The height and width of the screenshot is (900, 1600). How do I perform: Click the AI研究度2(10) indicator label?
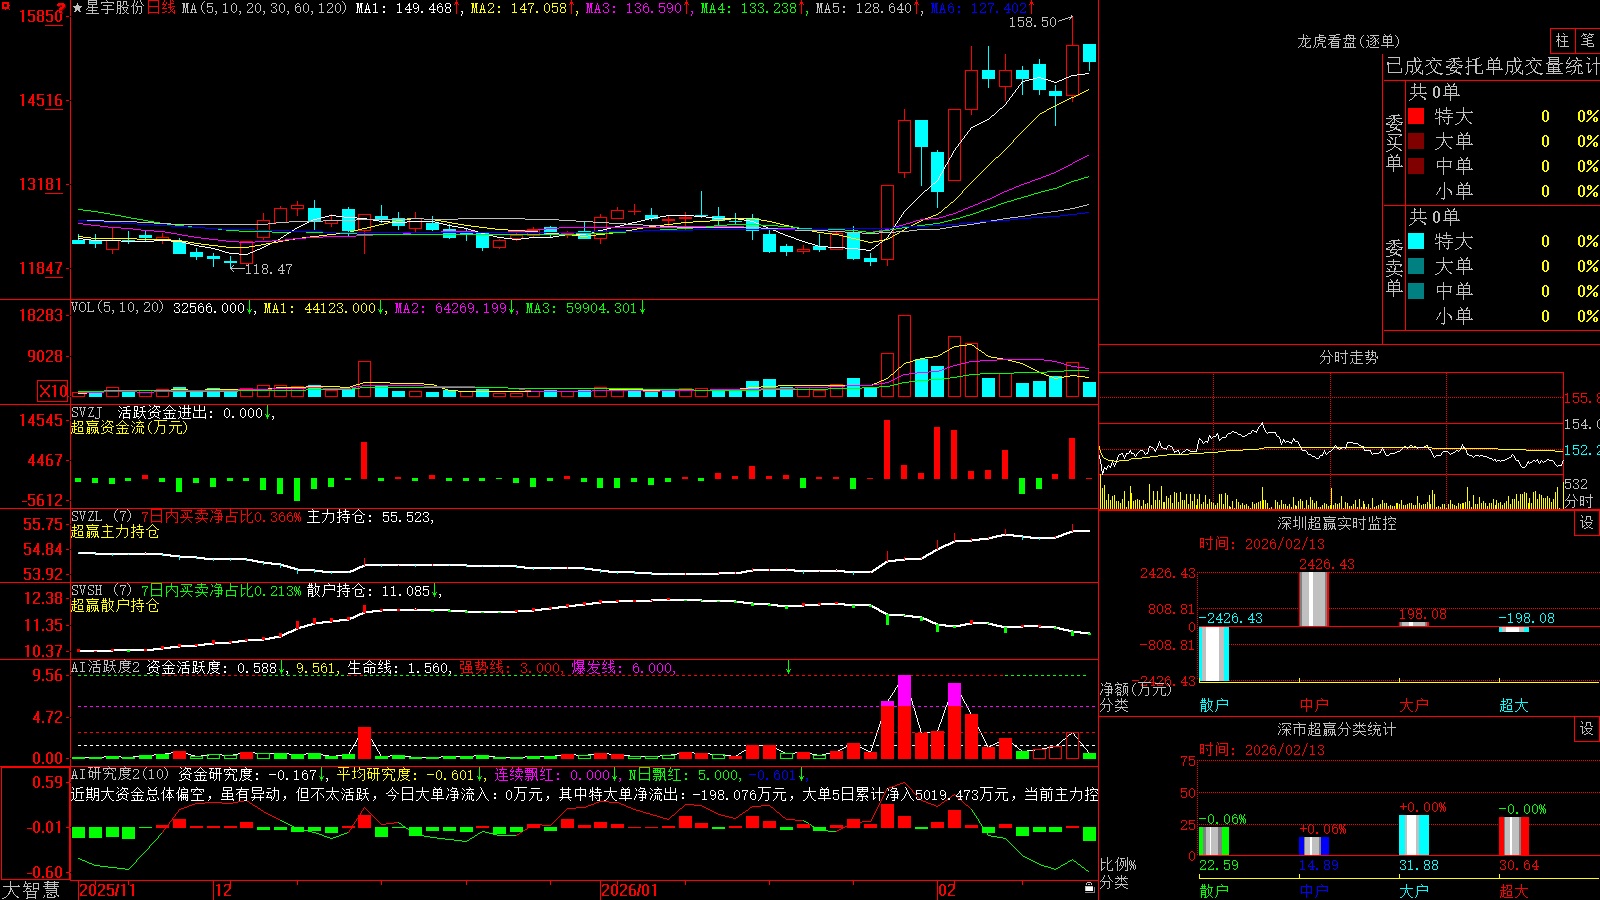pos(120,774)
